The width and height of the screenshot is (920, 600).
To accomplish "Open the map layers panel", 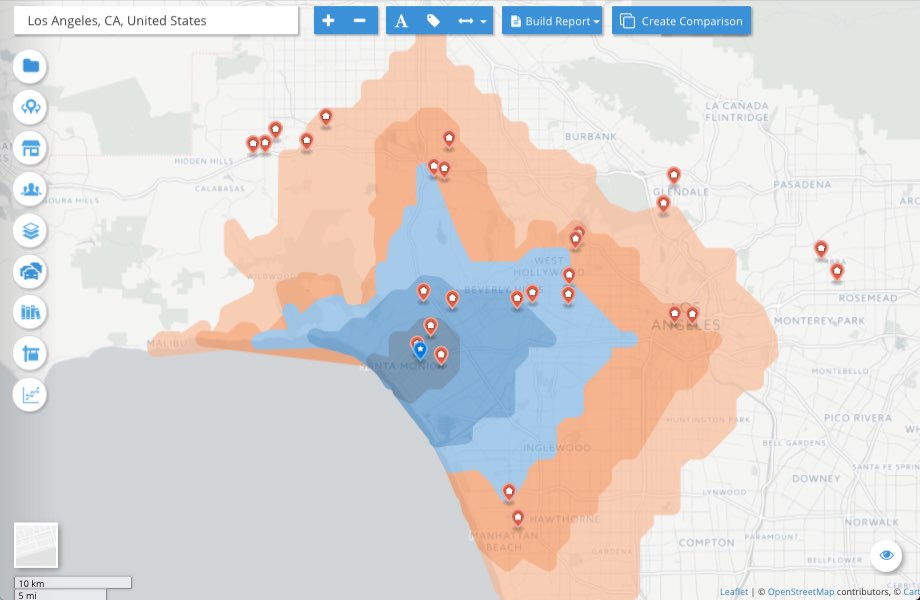I will pos(30,230).
